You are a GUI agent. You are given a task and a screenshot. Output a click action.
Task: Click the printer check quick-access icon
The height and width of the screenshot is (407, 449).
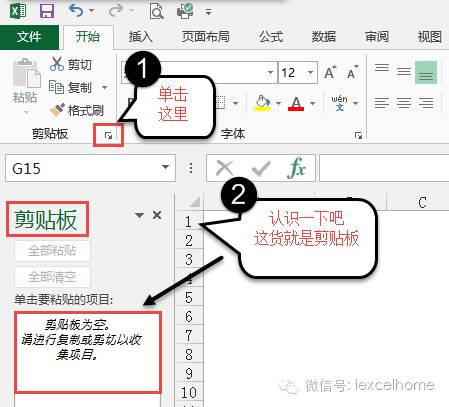pyautogui.click(x=185, y=11)
